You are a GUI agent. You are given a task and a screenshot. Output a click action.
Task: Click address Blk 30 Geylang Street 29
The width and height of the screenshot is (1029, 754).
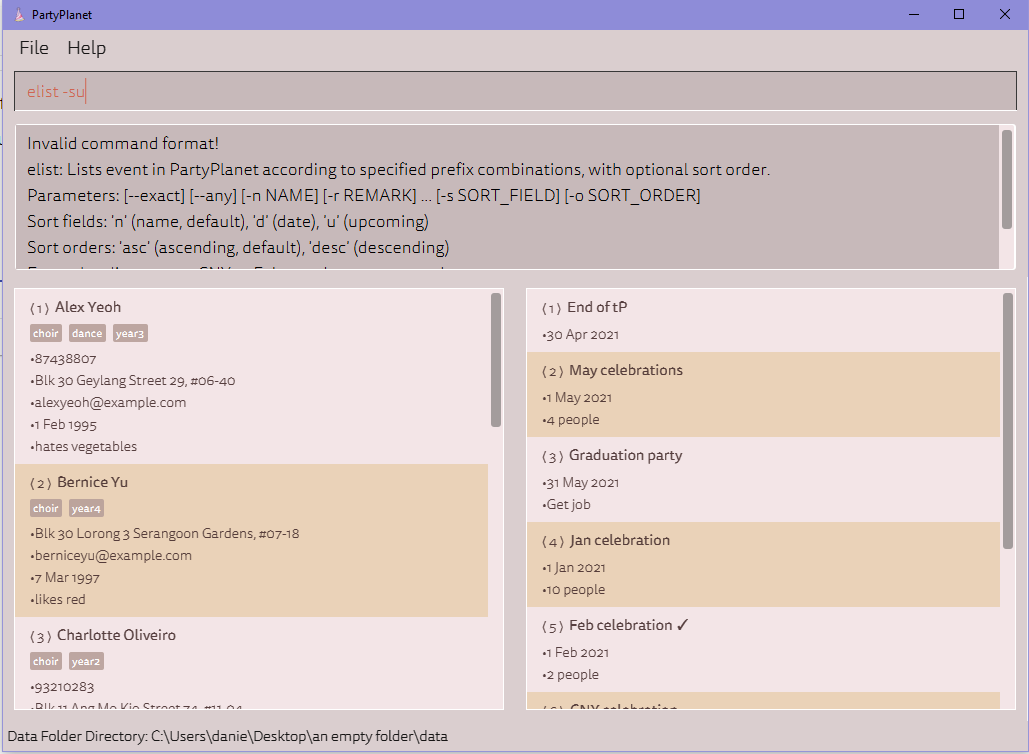pyautogui.click(x=133, y=381)
